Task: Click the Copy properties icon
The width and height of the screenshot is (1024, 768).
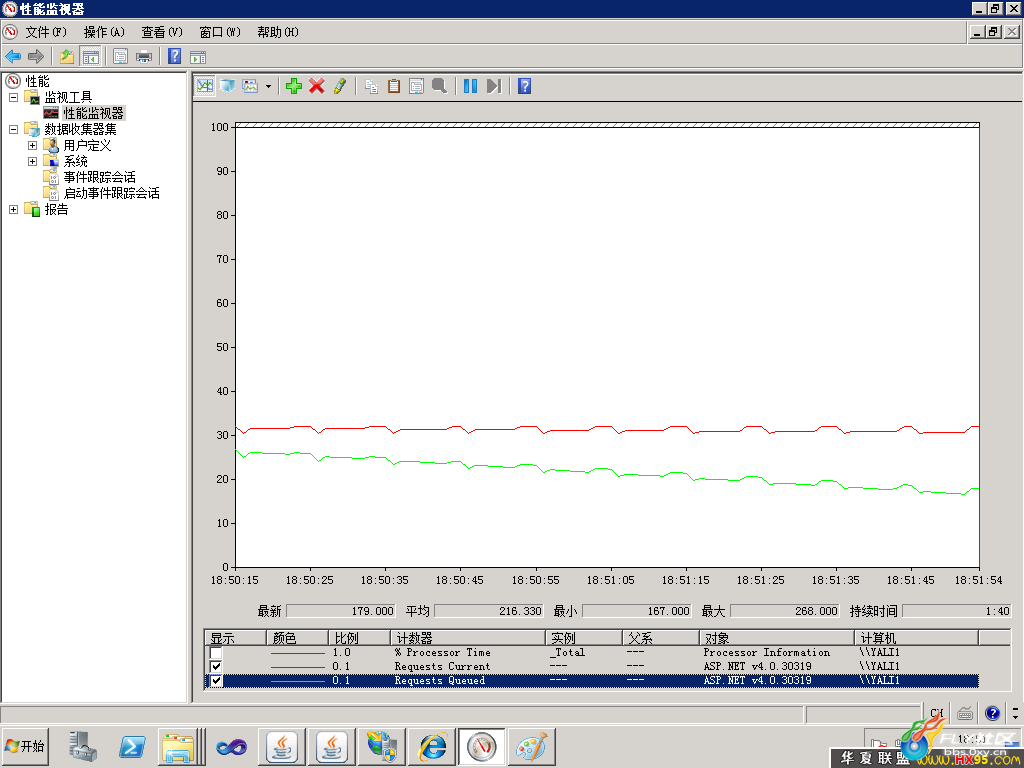Action: point(371,86)
